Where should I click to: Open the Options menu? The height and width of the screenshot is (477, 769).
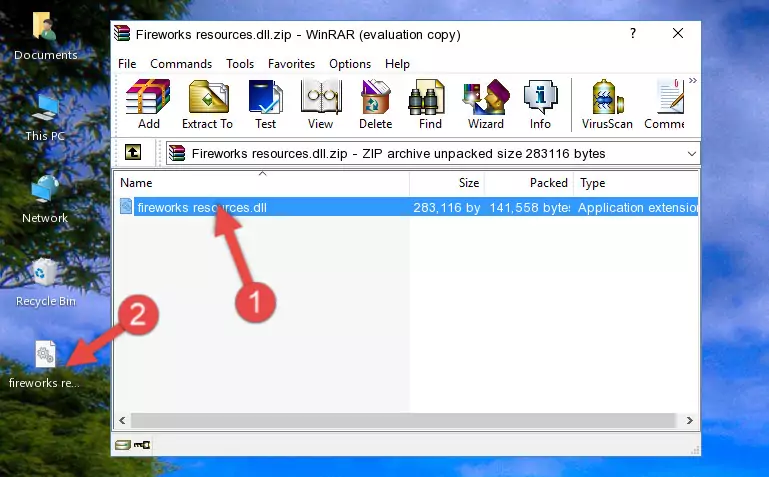[x=350, y=64]
